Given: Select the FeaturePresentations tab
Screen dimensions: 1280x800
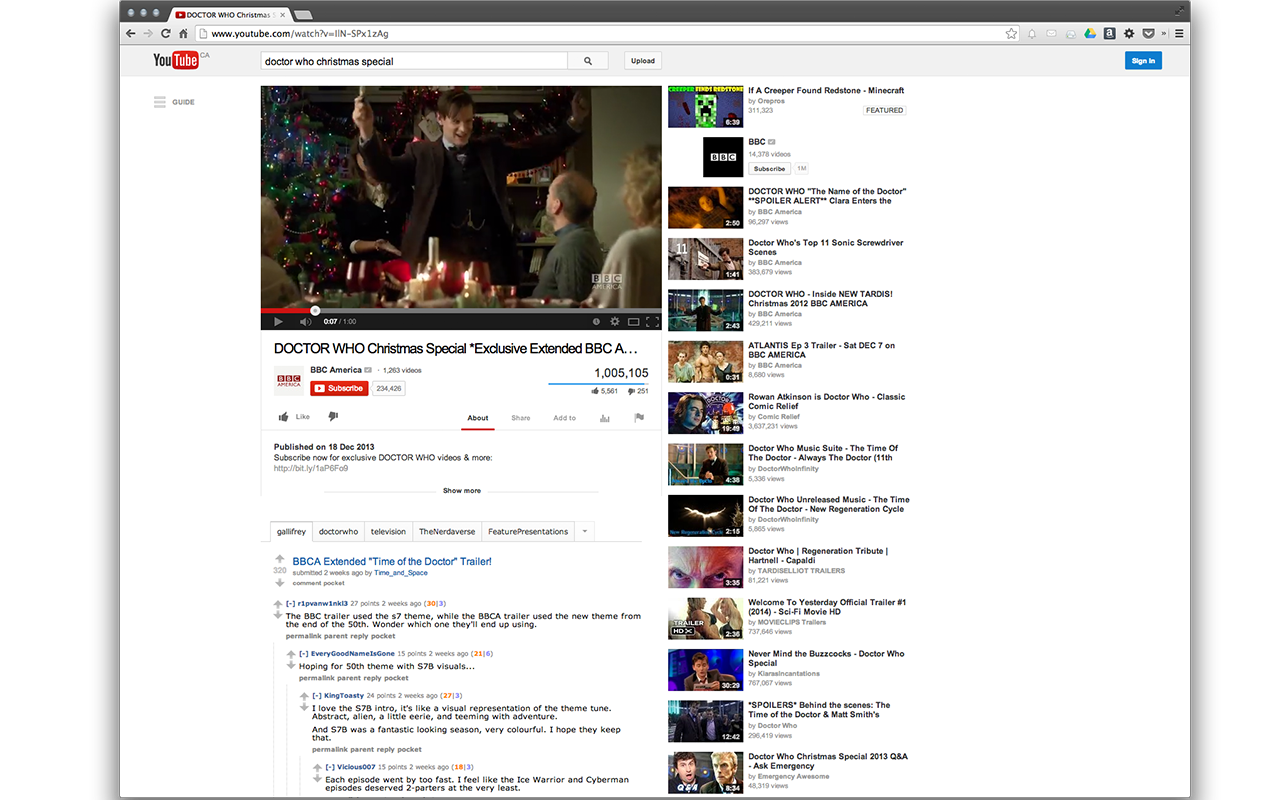Looking at the screenshot, I should click(x=528, y=532).
